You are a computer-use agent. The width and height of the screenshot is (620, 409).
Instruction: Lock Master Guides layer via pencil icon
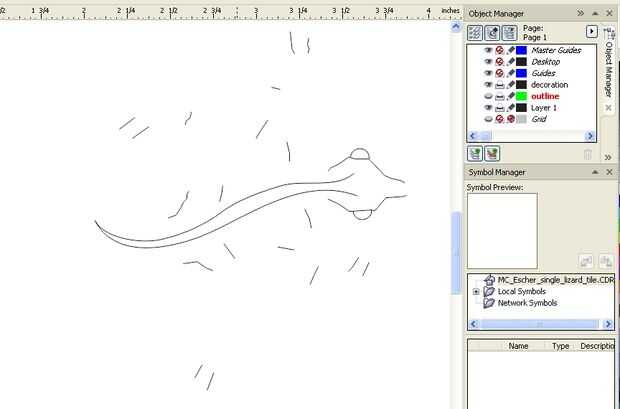point(510,50)
